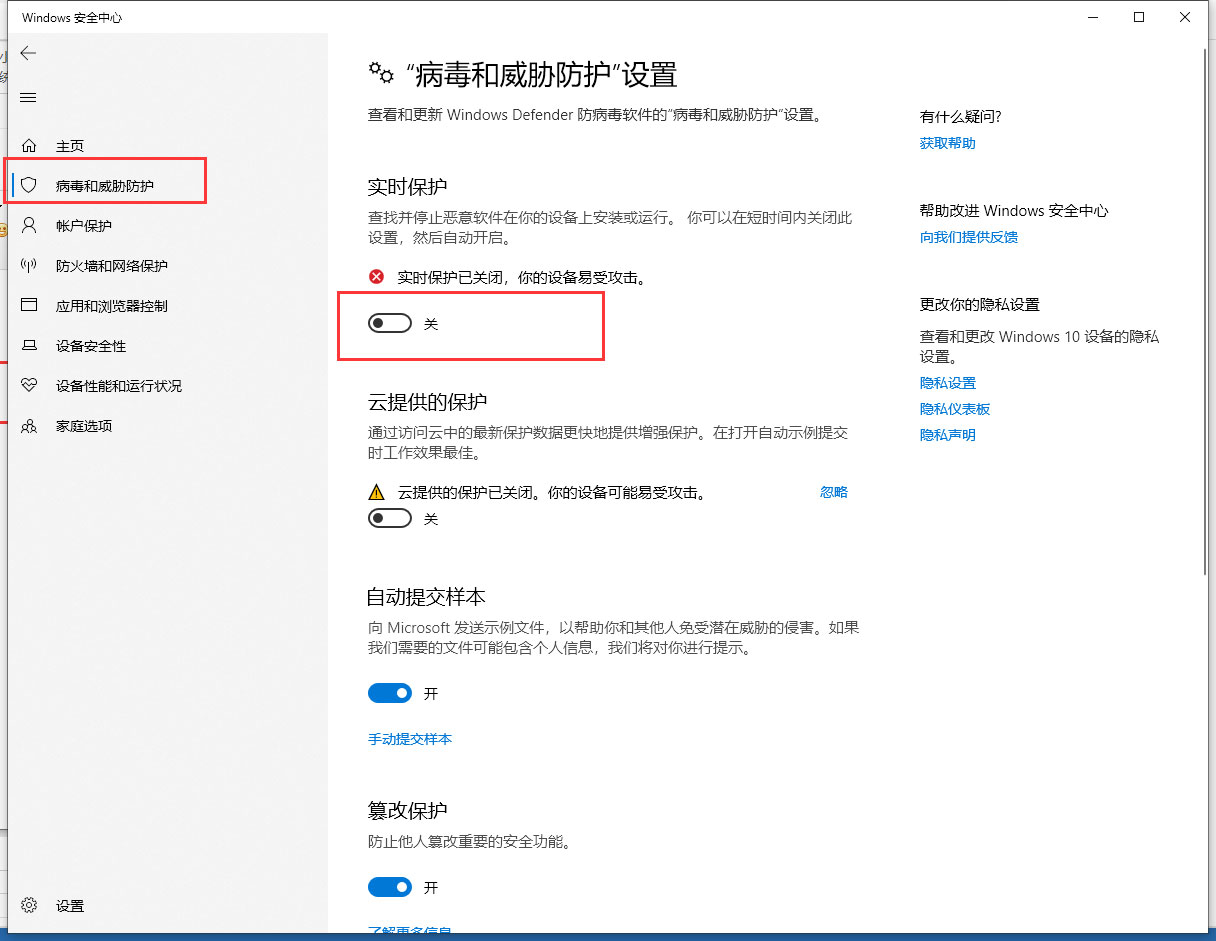This screenshot has width=1216, height=941.
Task: Expand the sidebar with the hamburger menu
Action: click(x=28, y=97)
